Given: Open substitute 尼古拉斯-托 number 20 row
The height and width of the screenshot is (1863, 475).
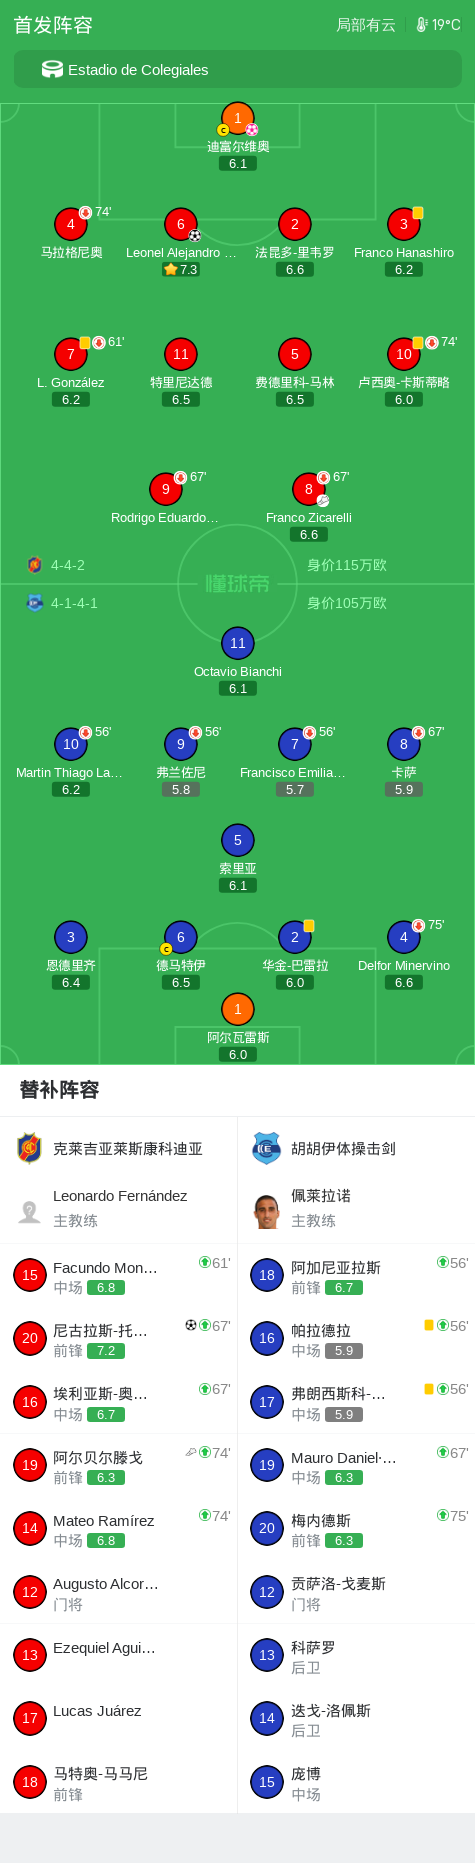Looking at the screenshot, I should pyautogui.click(x=119, y=1339).
